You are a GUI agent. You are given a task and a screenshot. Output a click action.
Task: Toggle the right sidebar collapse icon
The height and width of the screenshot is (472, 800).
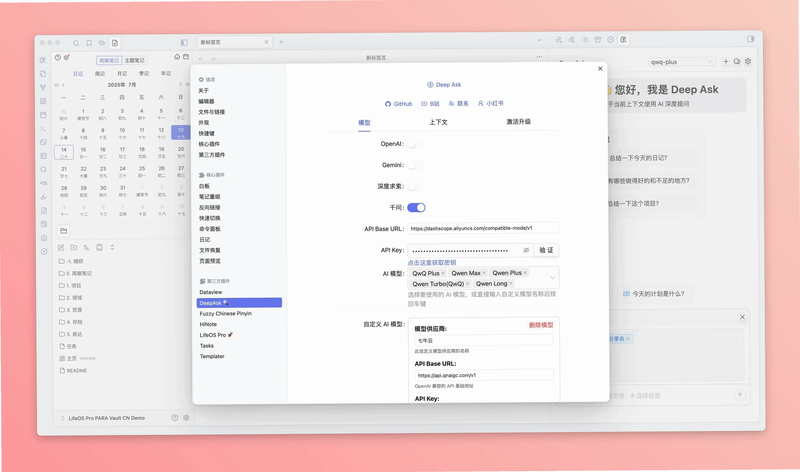[x=751, y=39]
